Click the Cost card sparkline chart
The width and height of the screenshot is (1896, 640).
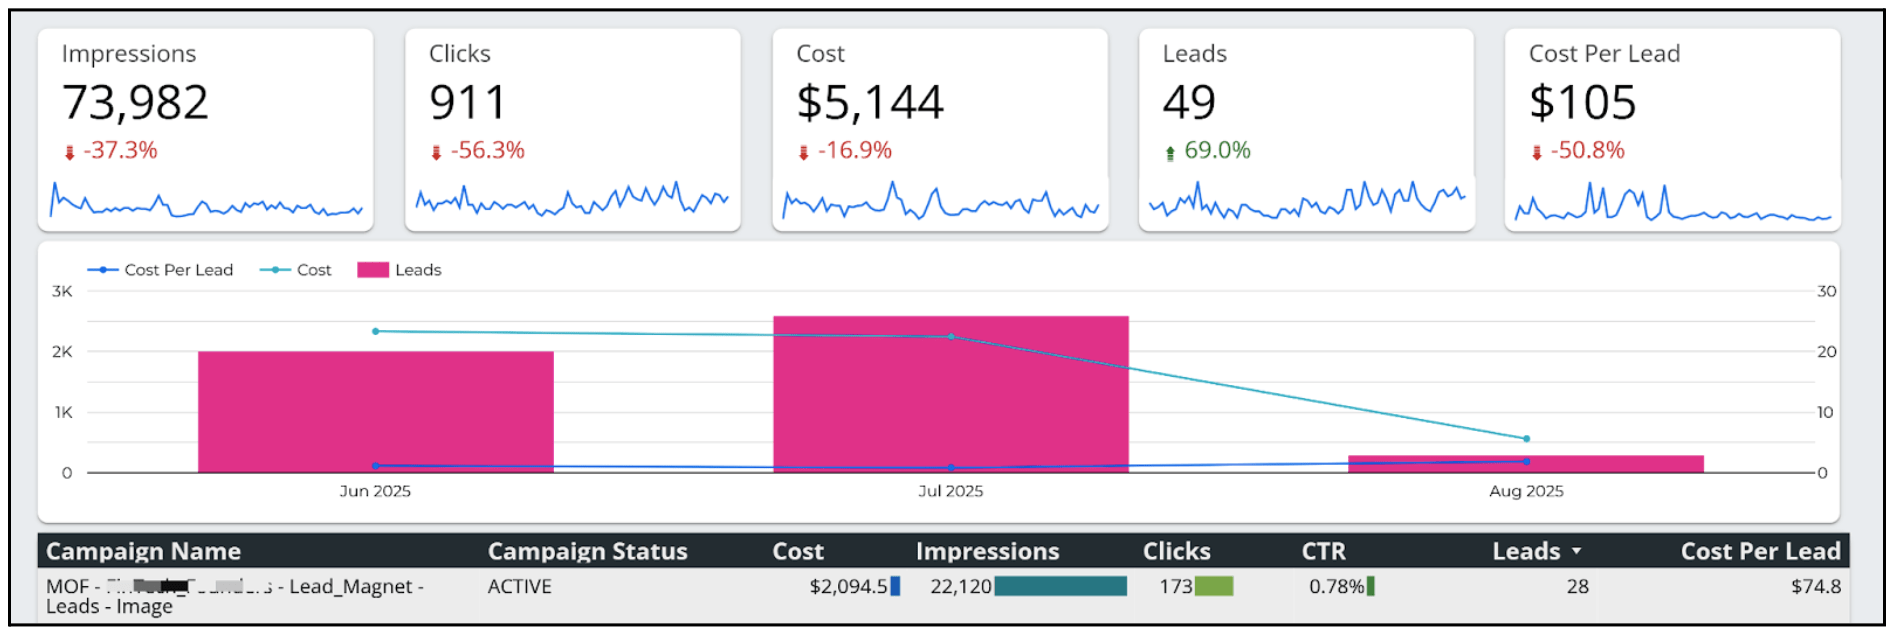tap(940, 200)
